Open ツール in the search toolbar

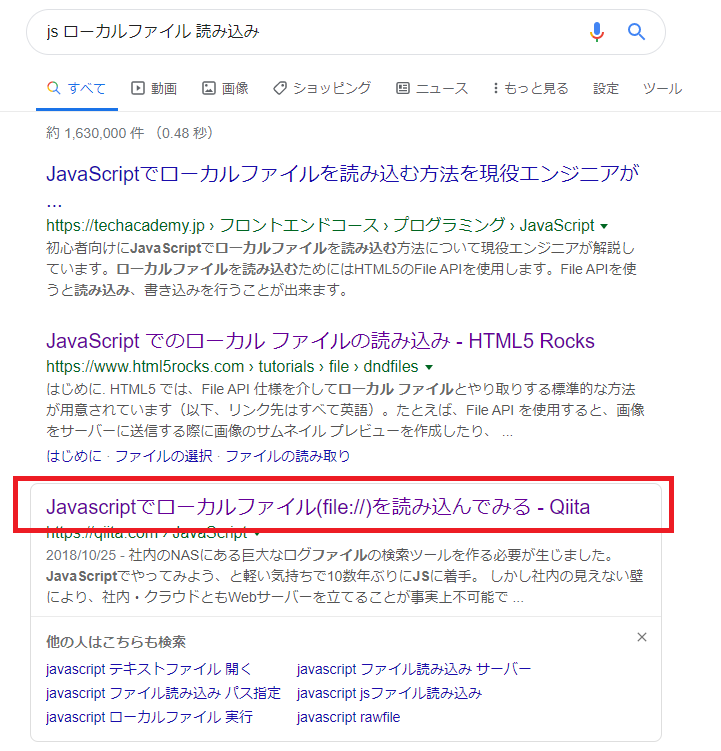pos(663,89)
